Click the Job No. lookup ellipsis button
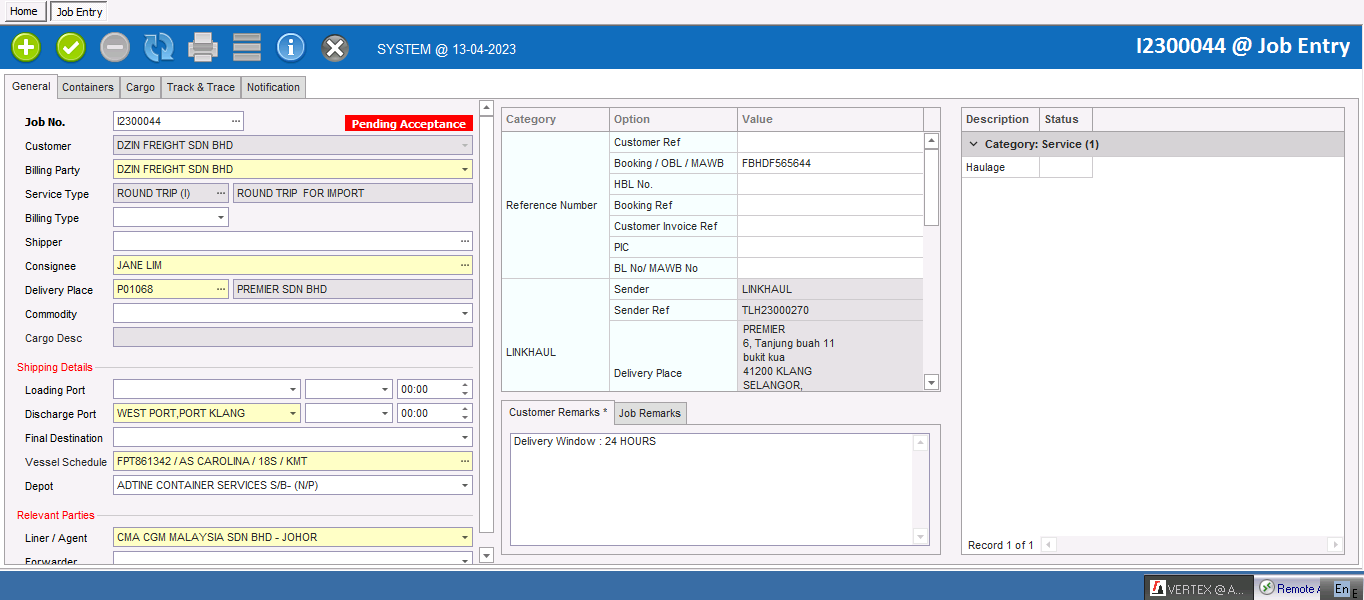The height and width of the screenshot is (600, 1364). 236,121
